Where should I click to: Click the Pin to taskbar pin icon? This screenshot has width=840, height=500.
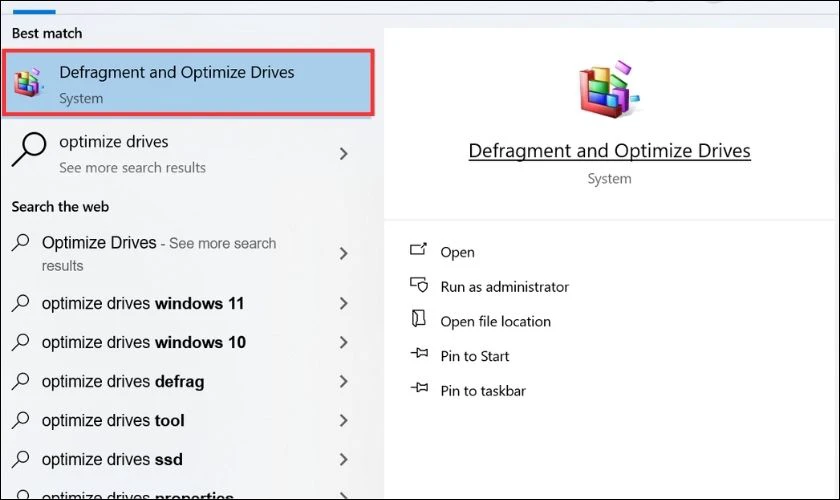click(419, 387)
